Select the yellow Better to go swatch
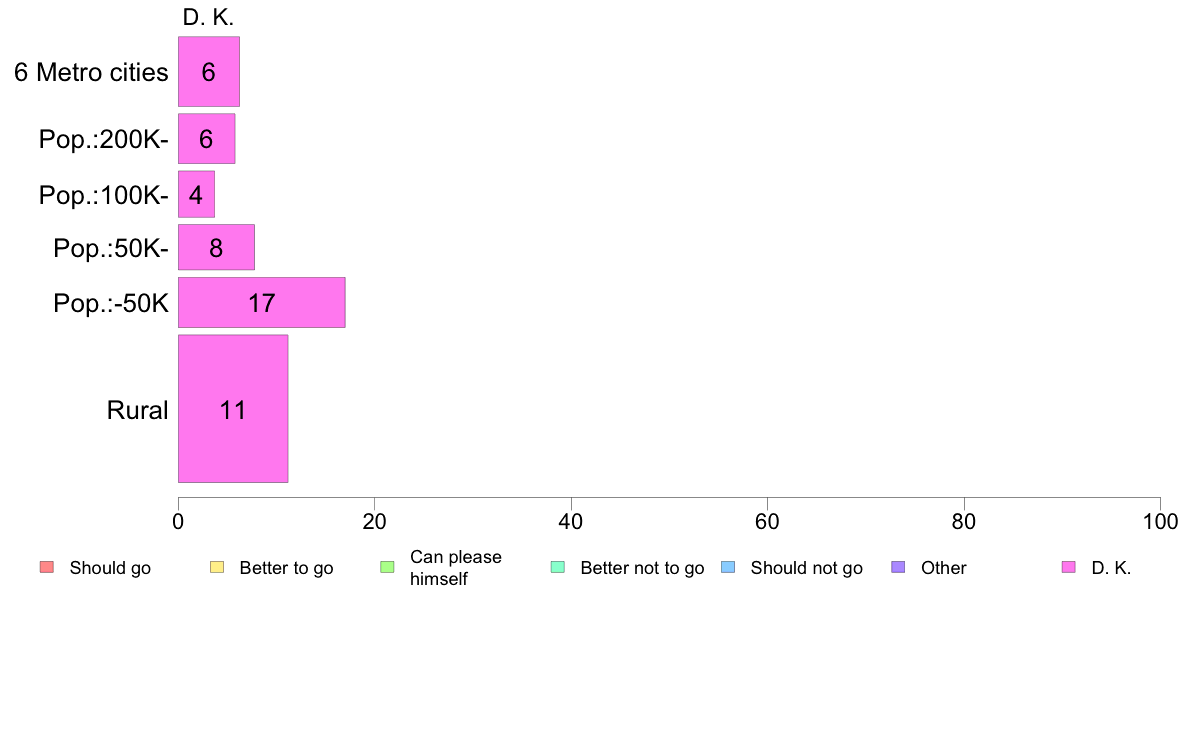1188x736 pixels. [216, 568]
